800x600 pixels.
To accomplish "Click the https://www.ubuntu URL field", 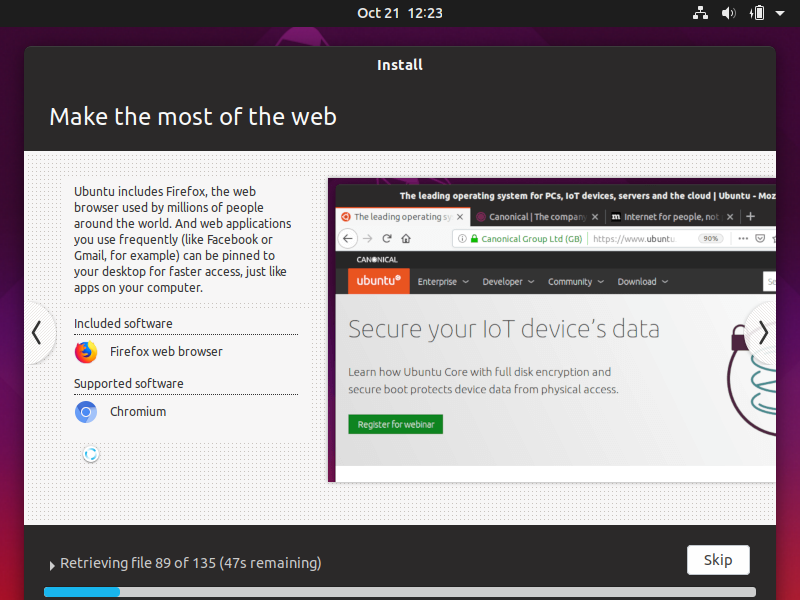I will click(x=634, y=239).
